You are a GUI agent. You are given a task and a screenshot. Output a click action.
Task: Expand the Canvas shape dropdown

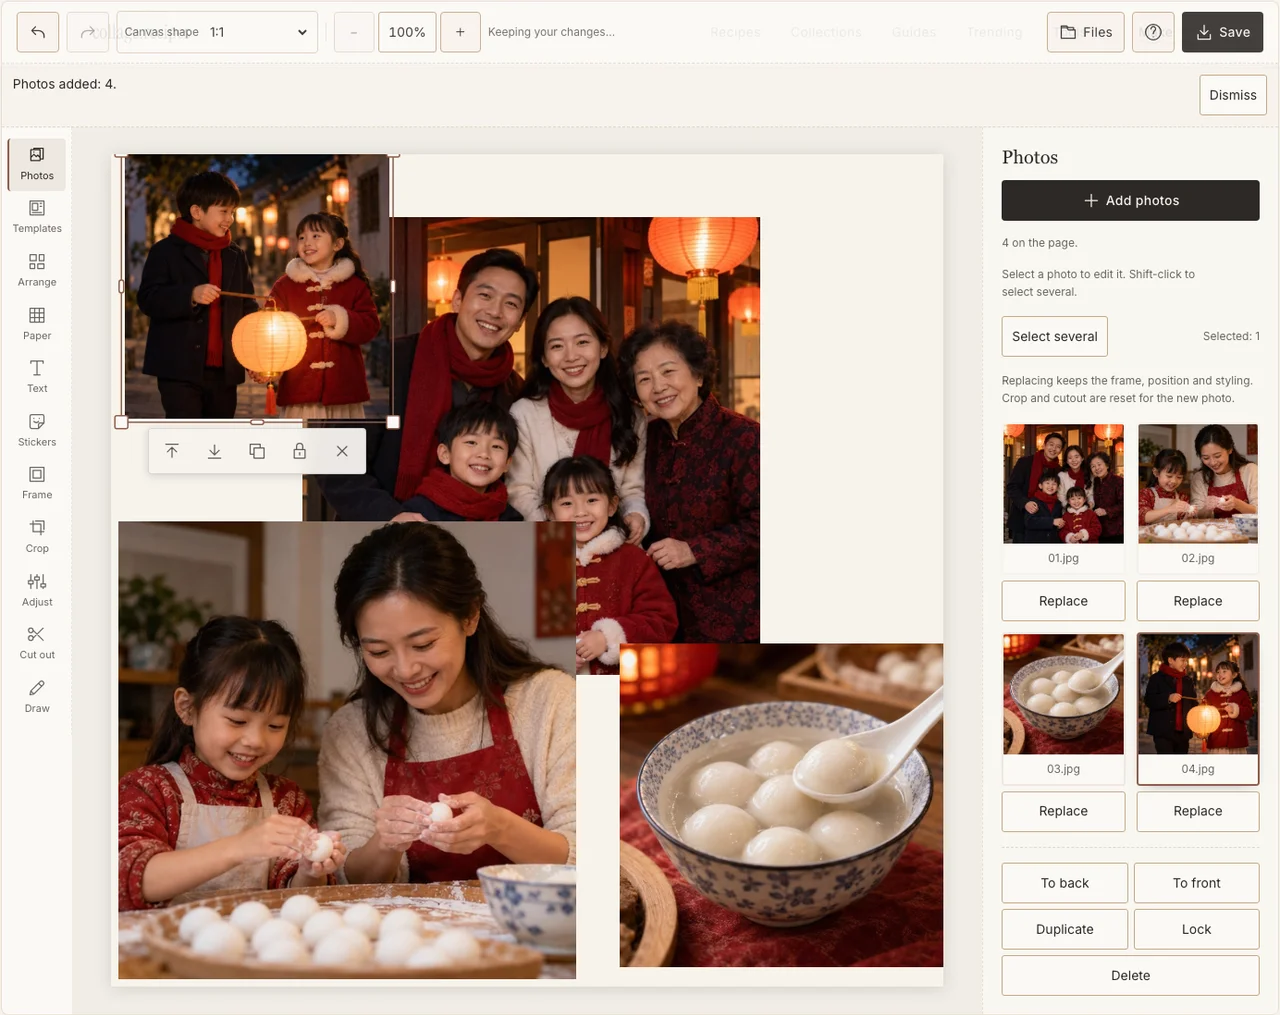coord(217,32)
